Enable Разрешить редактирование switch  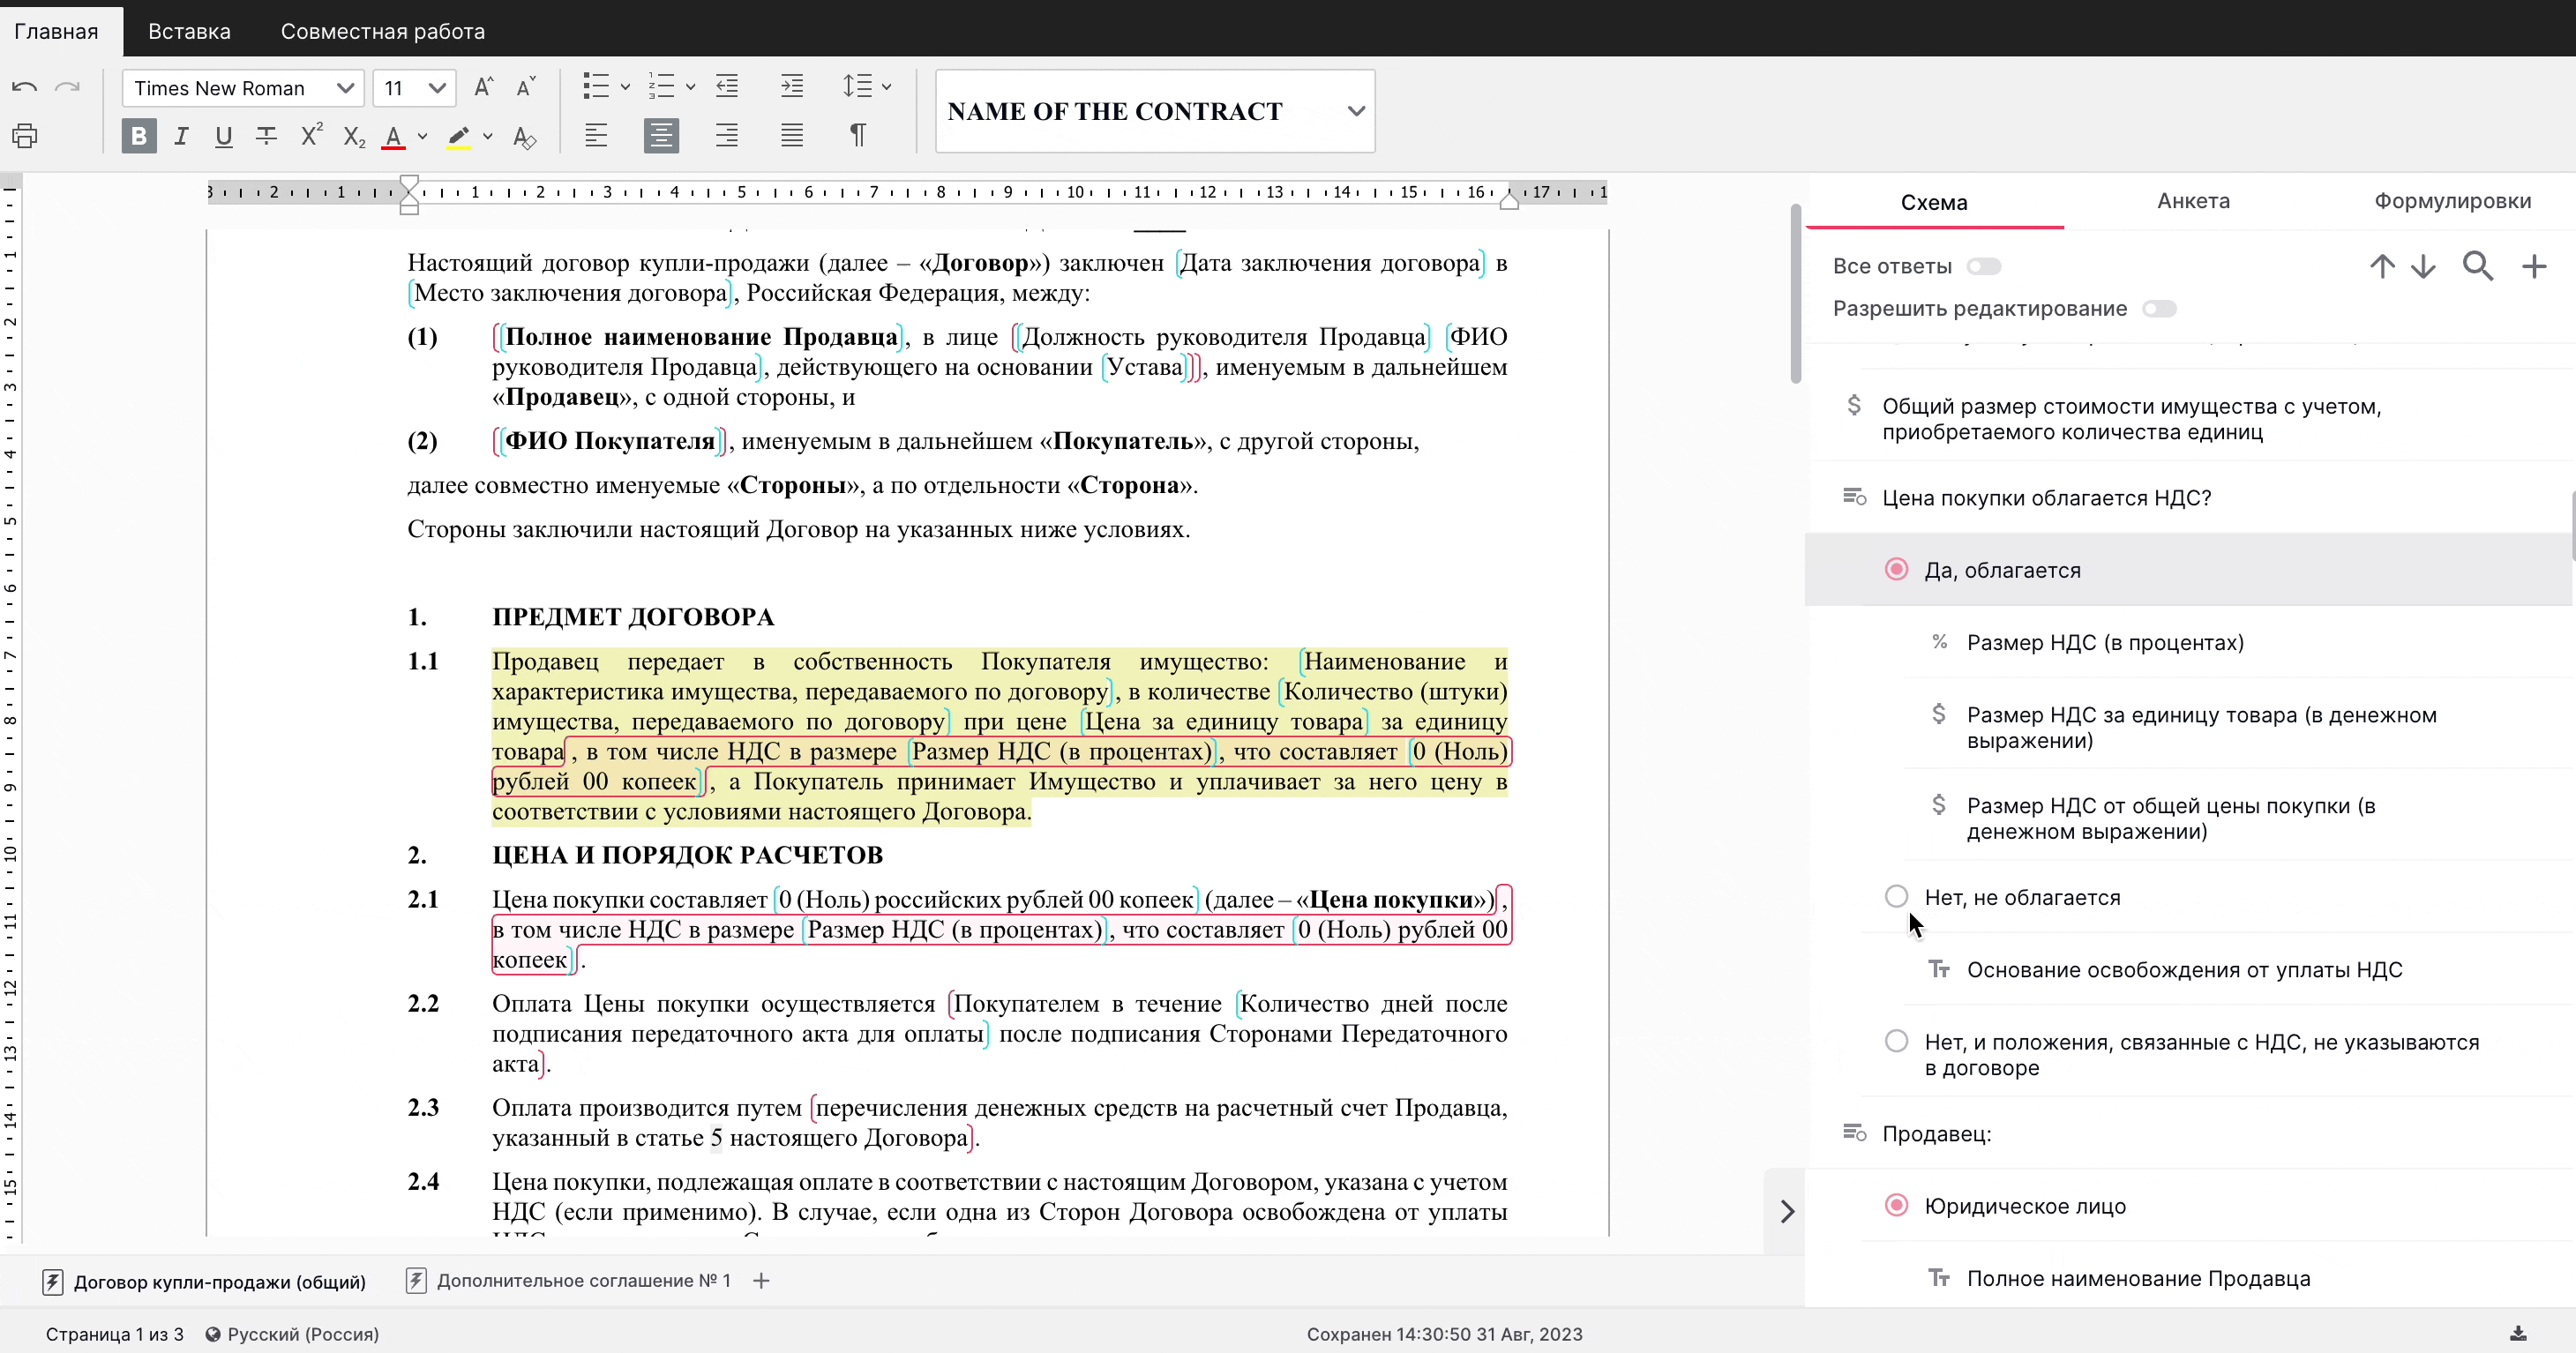click(2158, 309)
